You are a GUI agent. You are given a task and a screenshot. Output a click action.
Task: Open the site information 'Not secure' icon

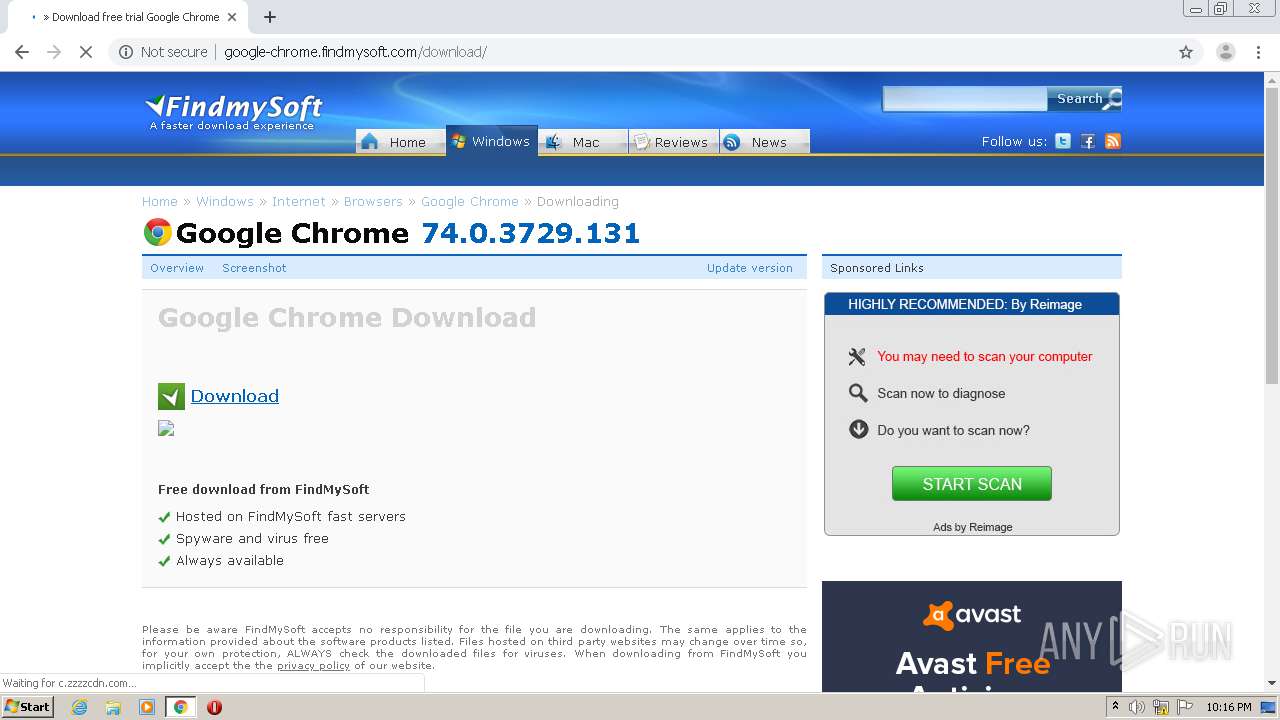[126, 52]
